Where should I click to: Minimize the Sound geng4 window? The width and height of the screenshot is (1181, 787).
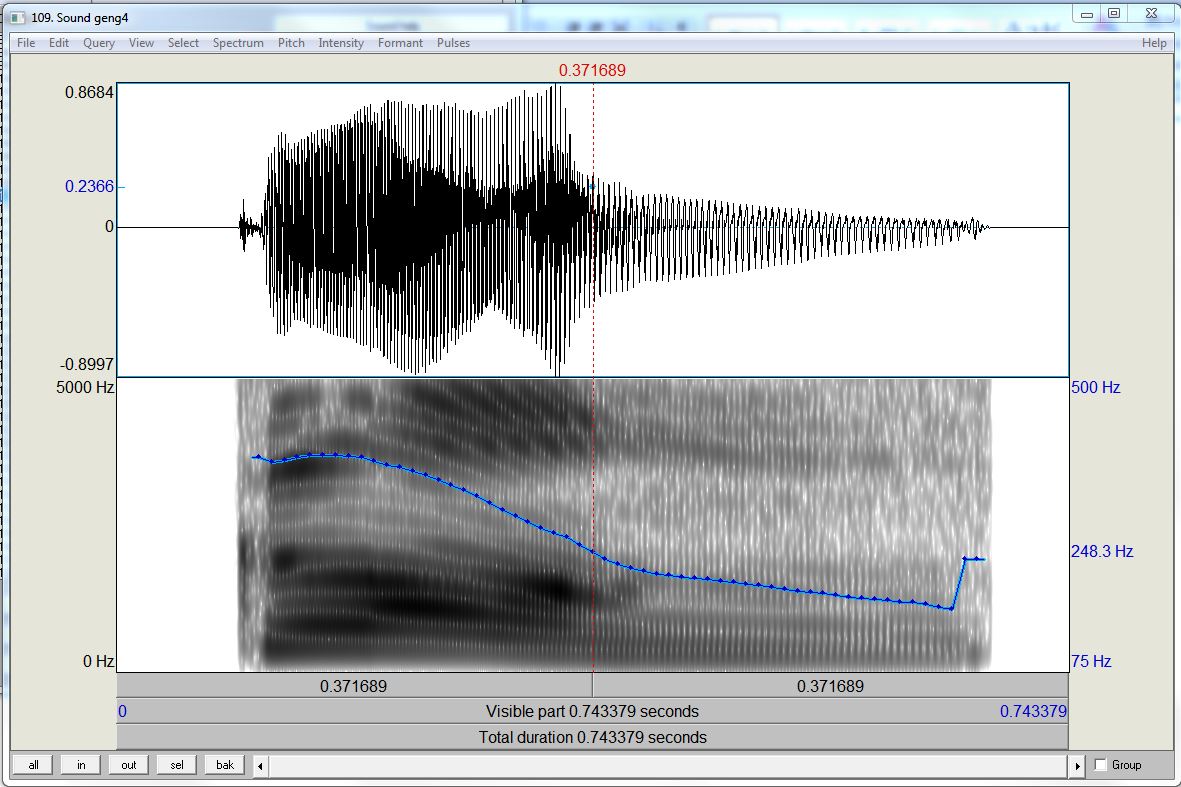tap(1087, 14)
